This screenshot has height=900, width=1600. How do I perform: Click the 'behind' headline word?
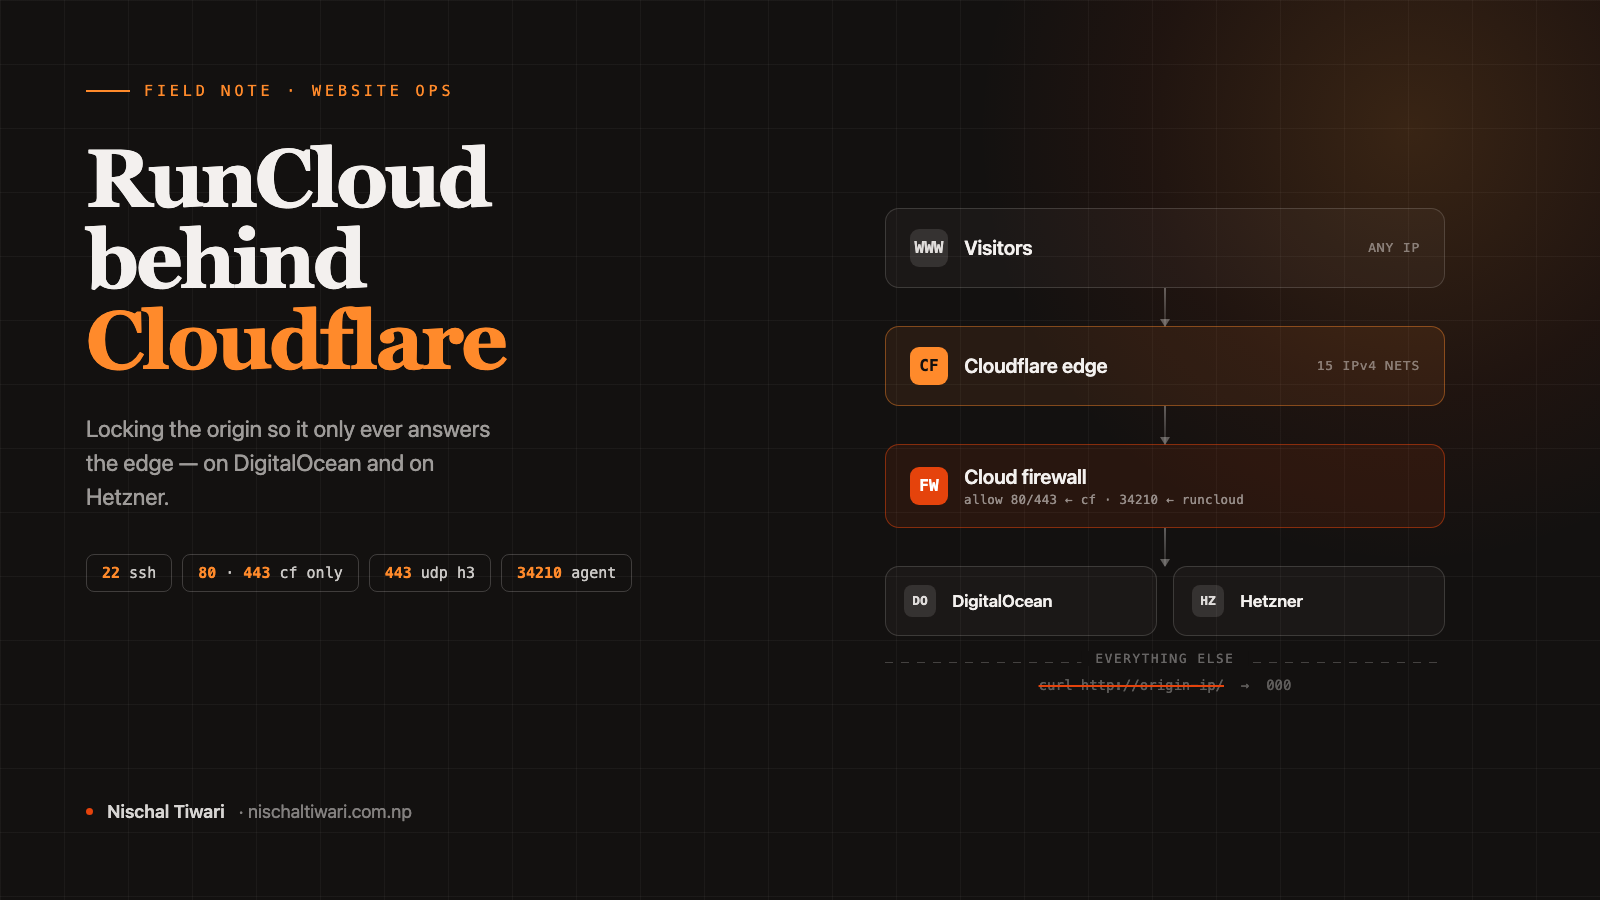click(x=227, y=258)
